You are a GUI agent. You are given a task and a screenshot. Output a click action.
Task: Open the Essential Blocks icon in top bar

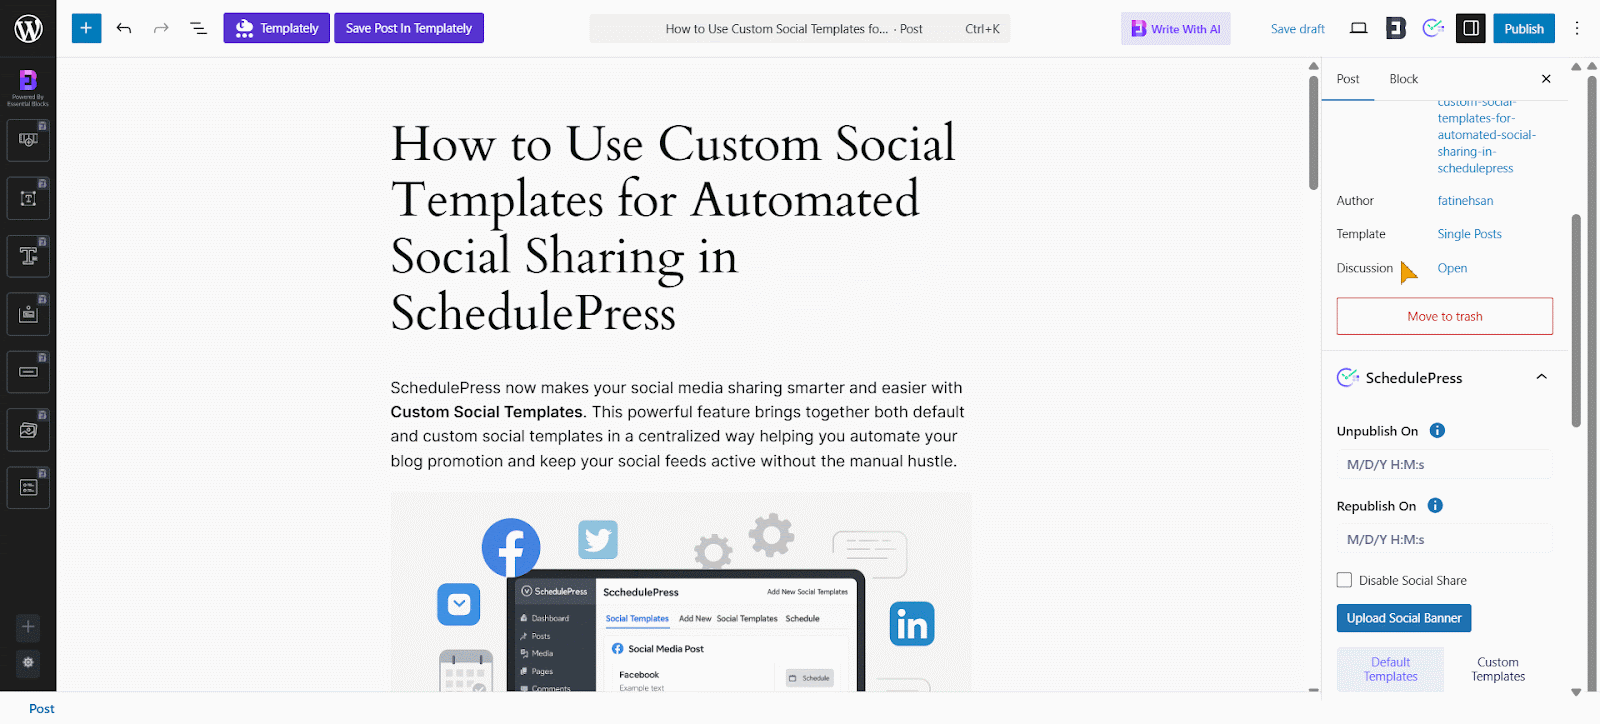pyautogui.click(x=1396, y=28)
